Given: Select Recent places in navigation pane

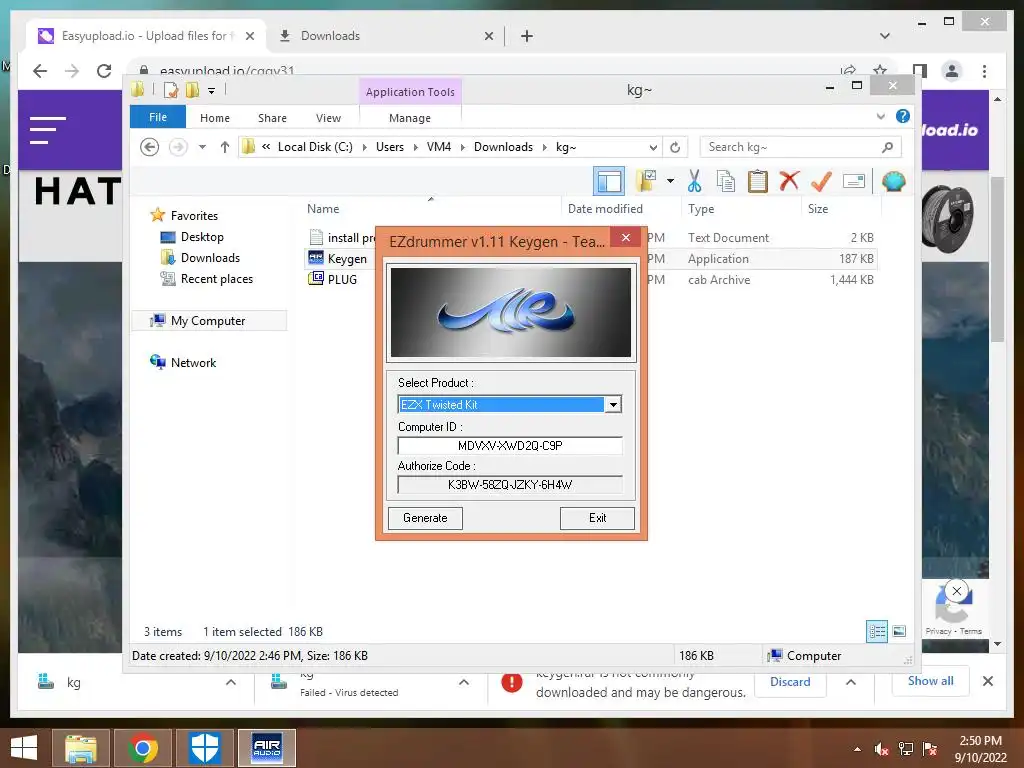Looking at the screenshot, I should pyautogui.click(x=216, y=279).
